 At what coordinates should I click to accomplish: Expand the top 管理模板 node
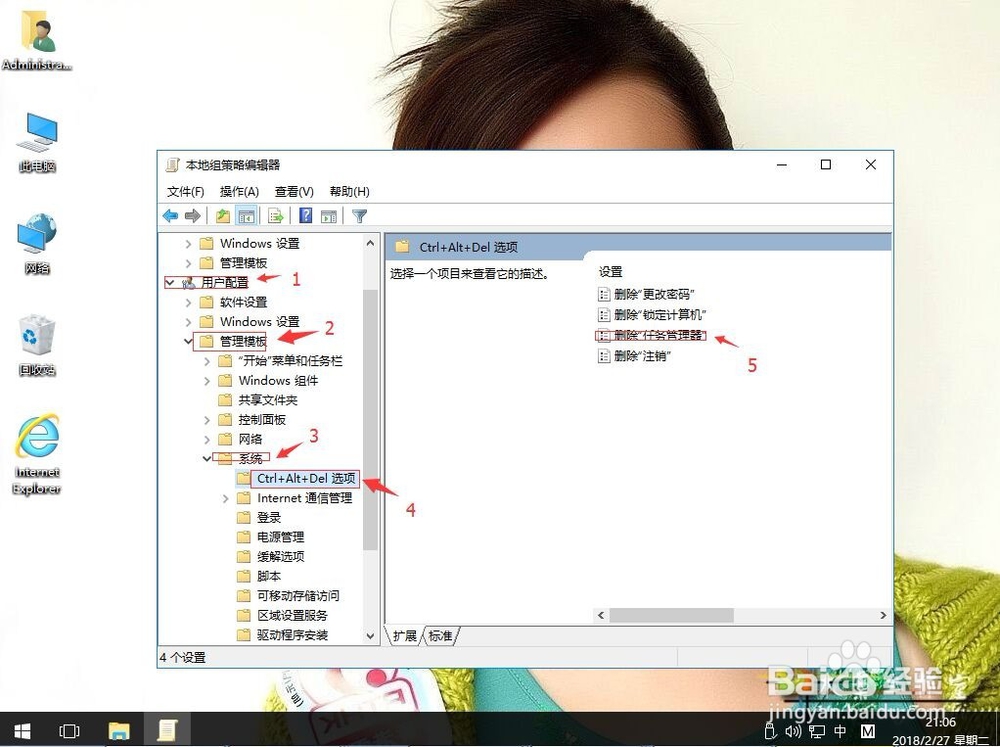click(188, 263)
